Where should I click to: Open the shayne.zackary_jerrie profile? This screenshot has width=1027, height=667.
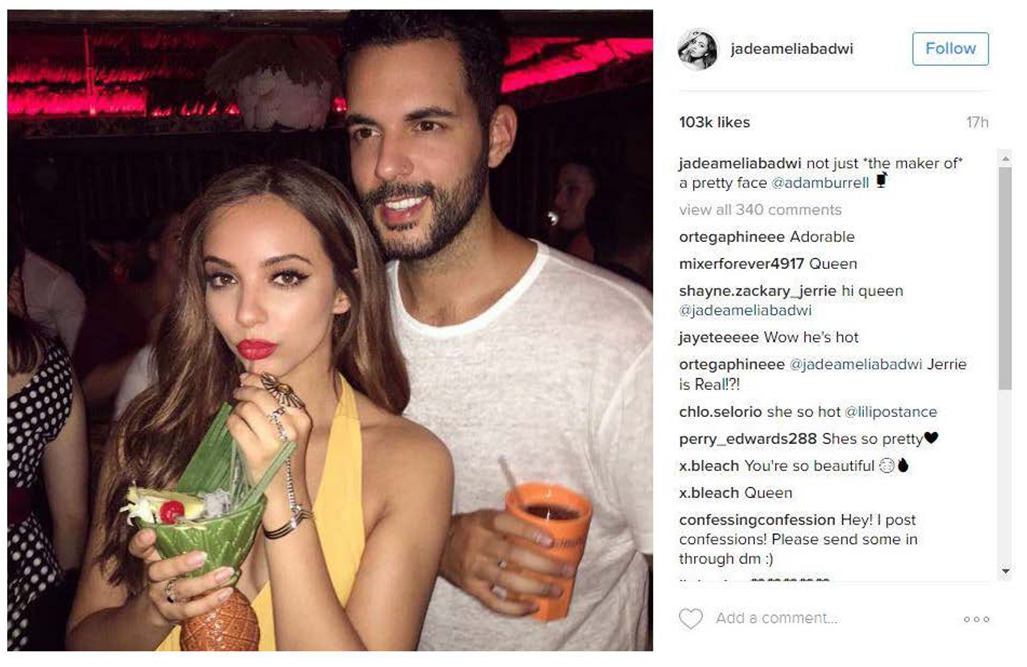pos(757,291)
